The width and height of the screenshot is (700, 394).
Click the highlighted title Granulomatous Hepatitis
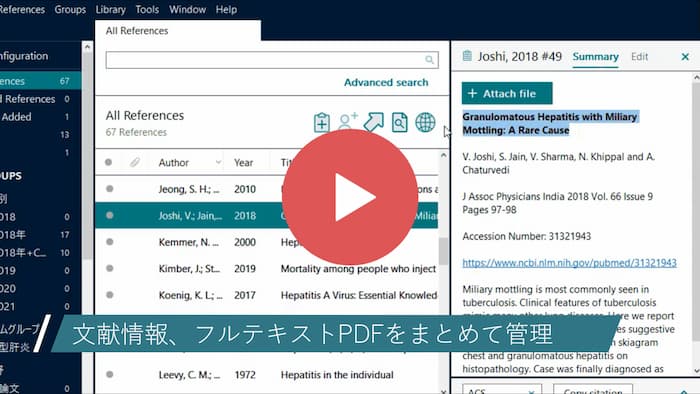pos(550,123)
